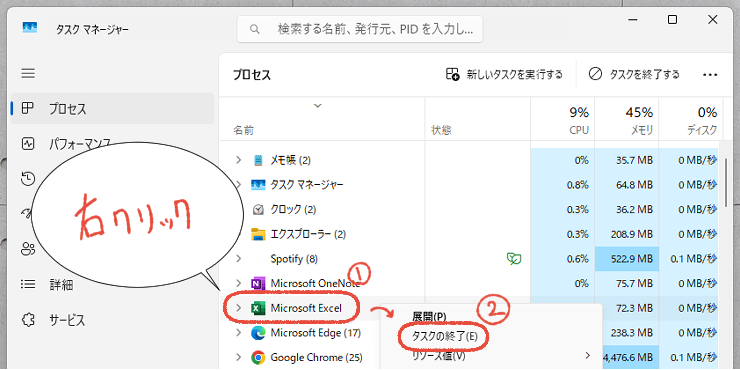The height and width of the screenshot is (370, 740).
Task: Expand the メモ帳 (2) process group
Action: pos(239,160)
